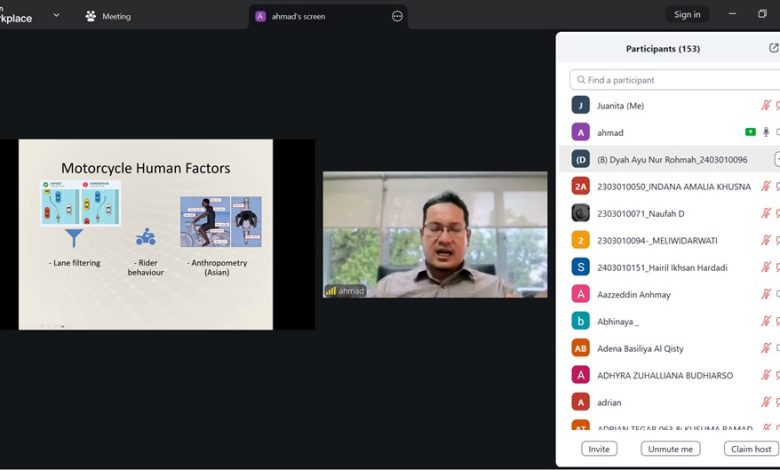This screenshot has height=470, width=780.
Task: Click the avatar of 2303010071_Naufah D
Action: coord(580,213)
